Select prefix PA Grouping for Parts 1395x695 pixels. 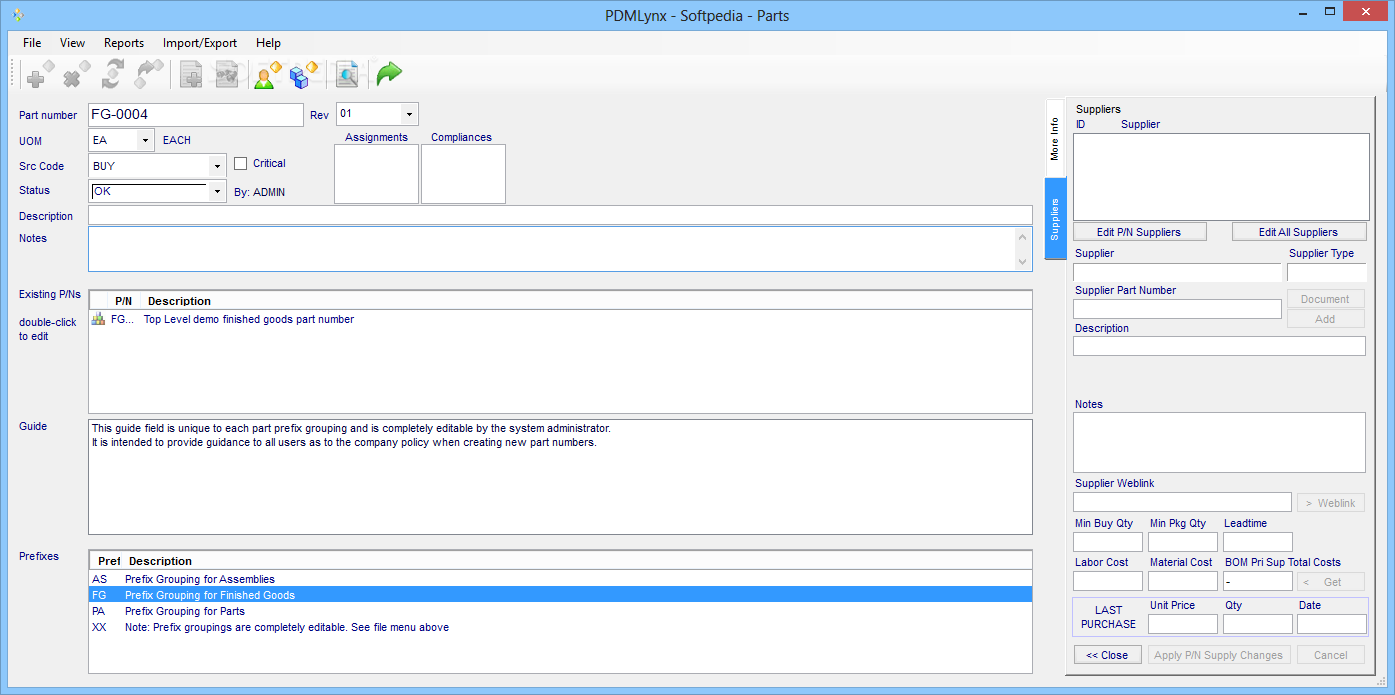click(x=560, y=611)
